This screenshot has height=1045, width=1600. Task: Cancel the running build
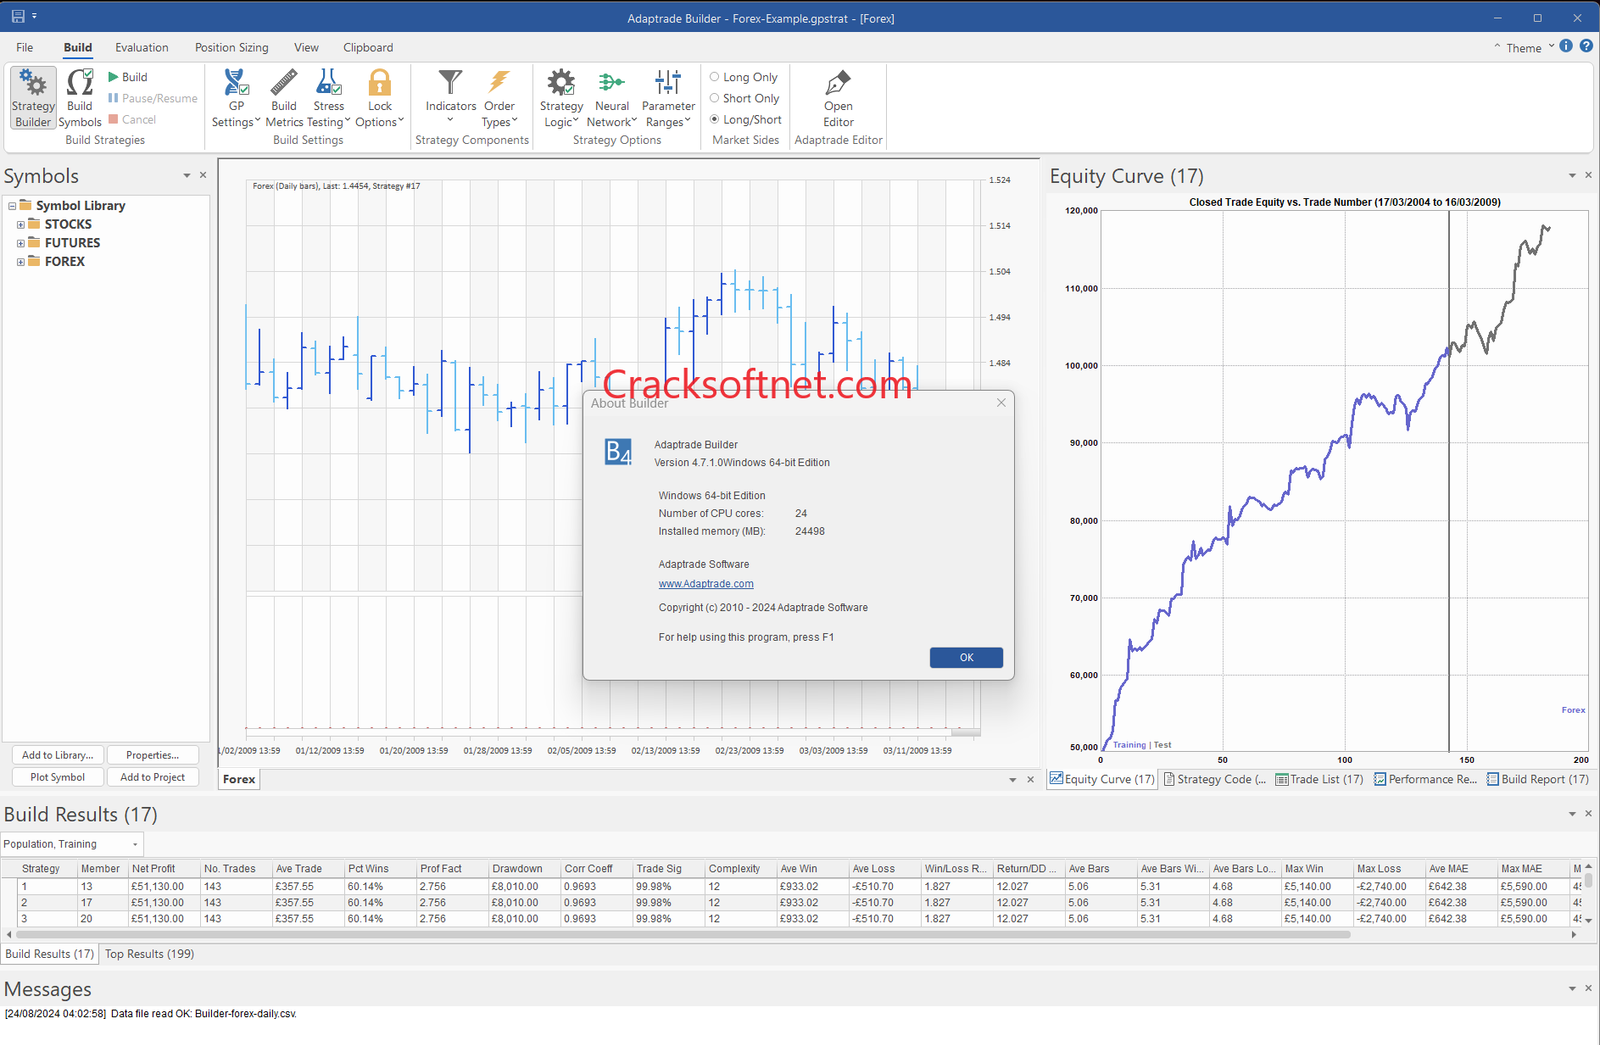coord(132,119)
